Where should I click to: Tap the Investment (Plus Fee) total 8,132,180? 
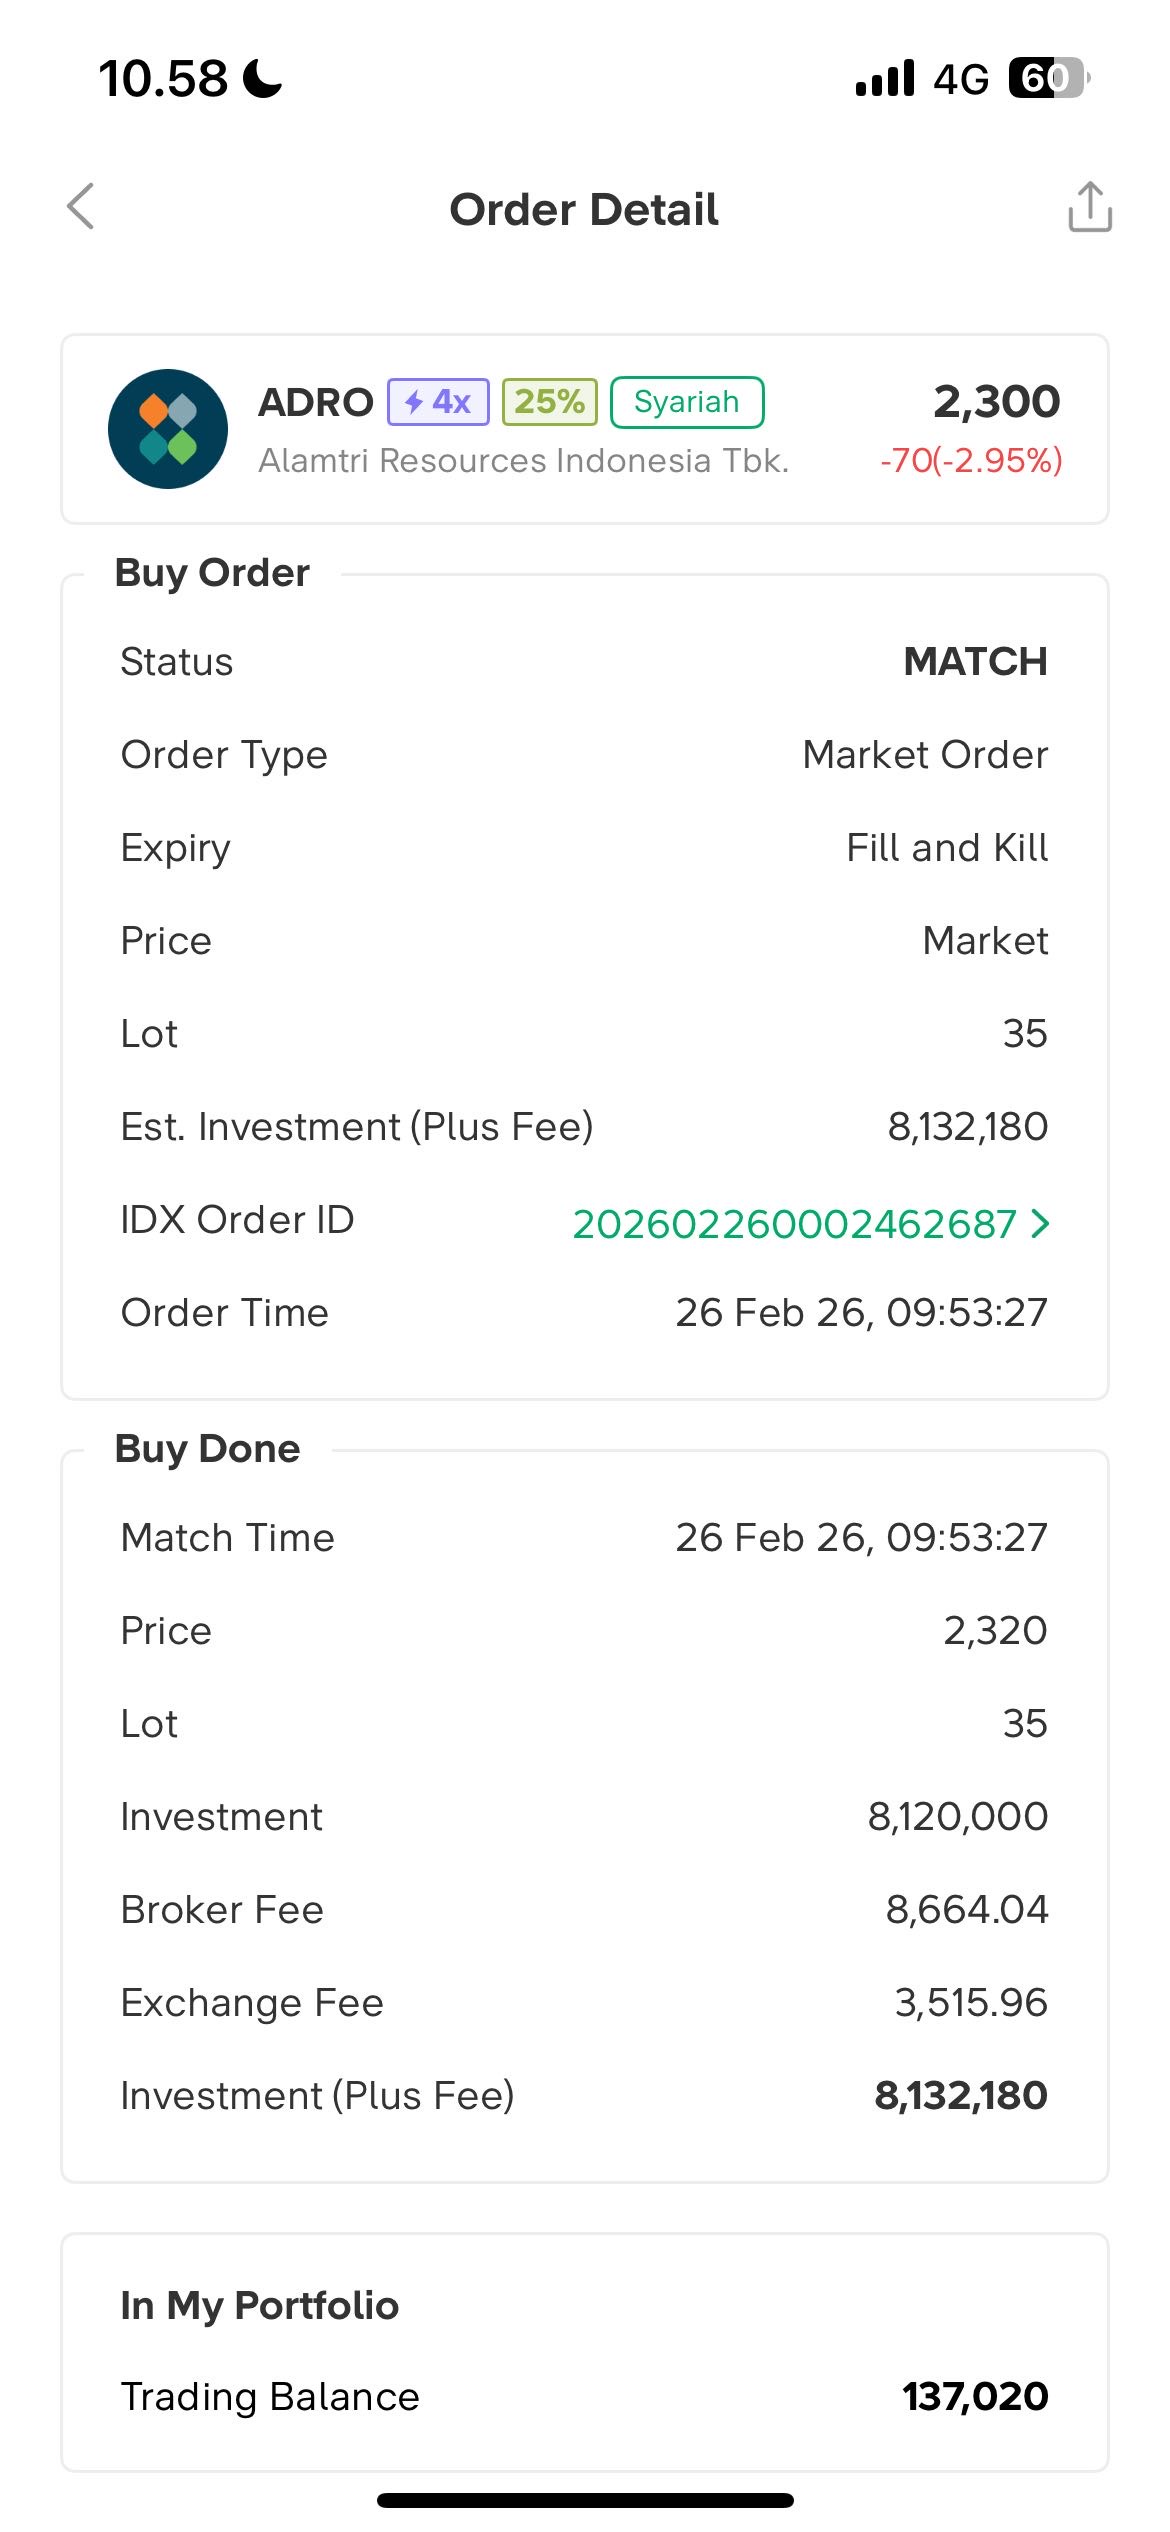point(960,2095)
